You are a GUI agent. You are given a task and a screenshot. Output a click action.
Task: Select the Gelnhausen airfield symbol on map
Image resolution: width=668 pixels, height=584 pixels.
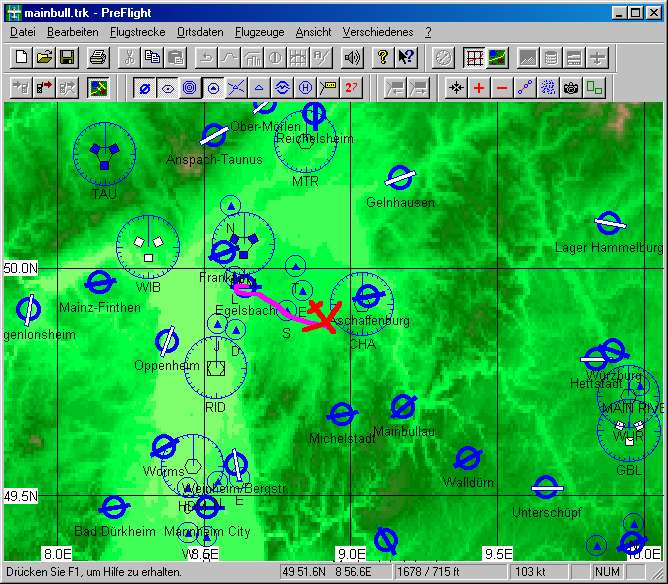click(x=400, y=178)
